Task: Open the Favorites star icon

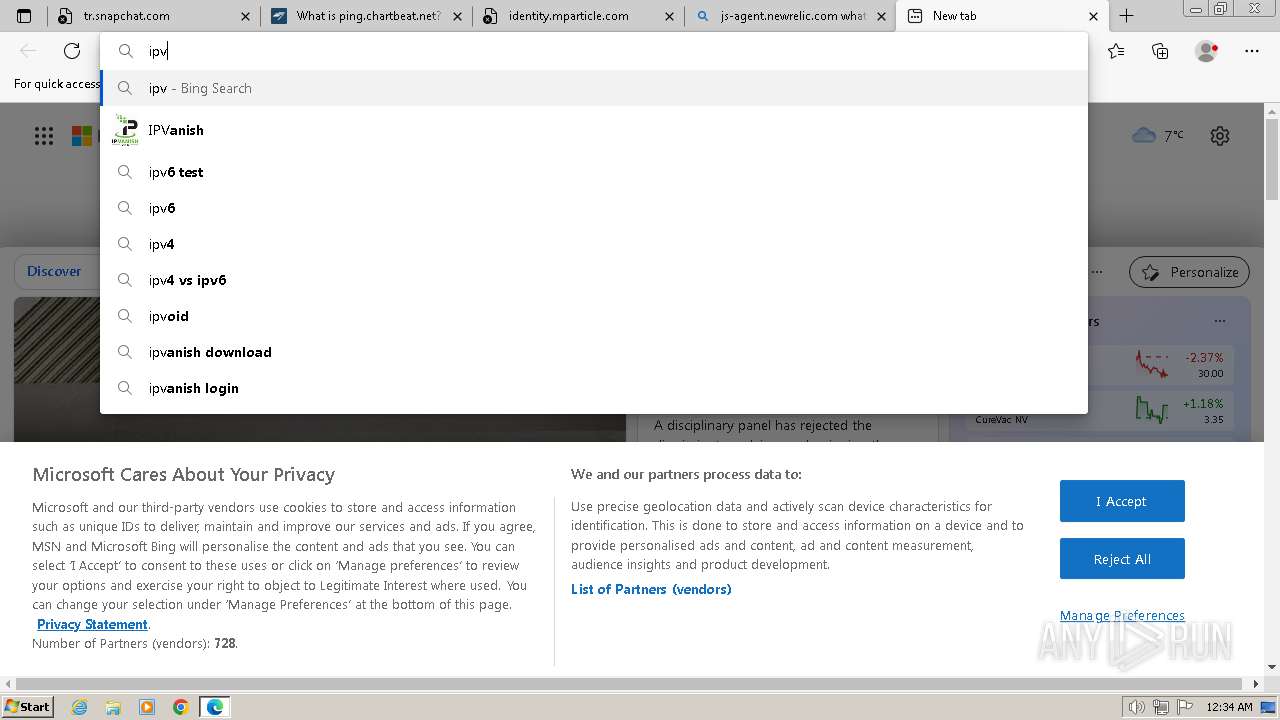Action: (1116, 51)
